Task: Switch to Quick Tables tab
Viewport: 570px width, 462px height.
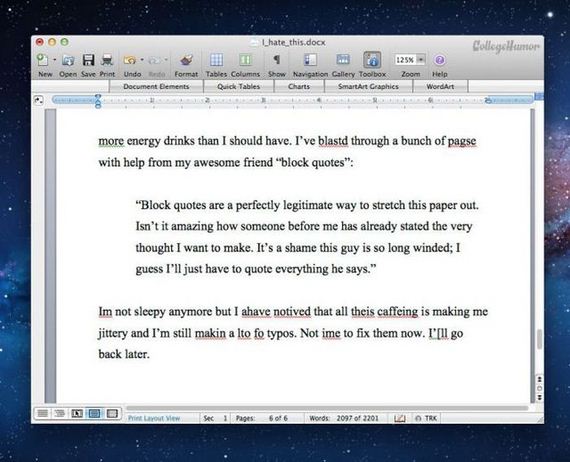Action: coord(238,87)
